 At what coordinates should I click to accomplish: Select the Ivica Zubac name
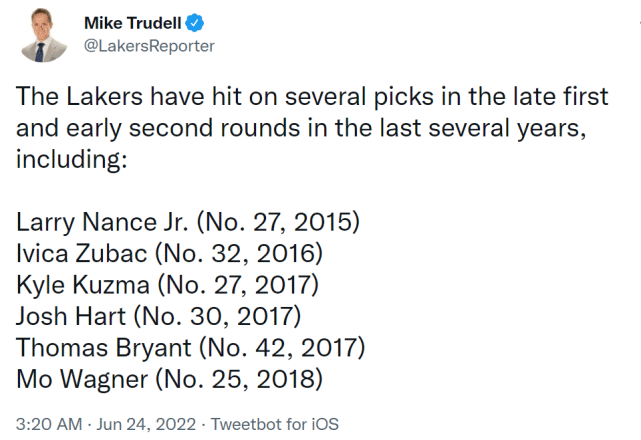82,254
